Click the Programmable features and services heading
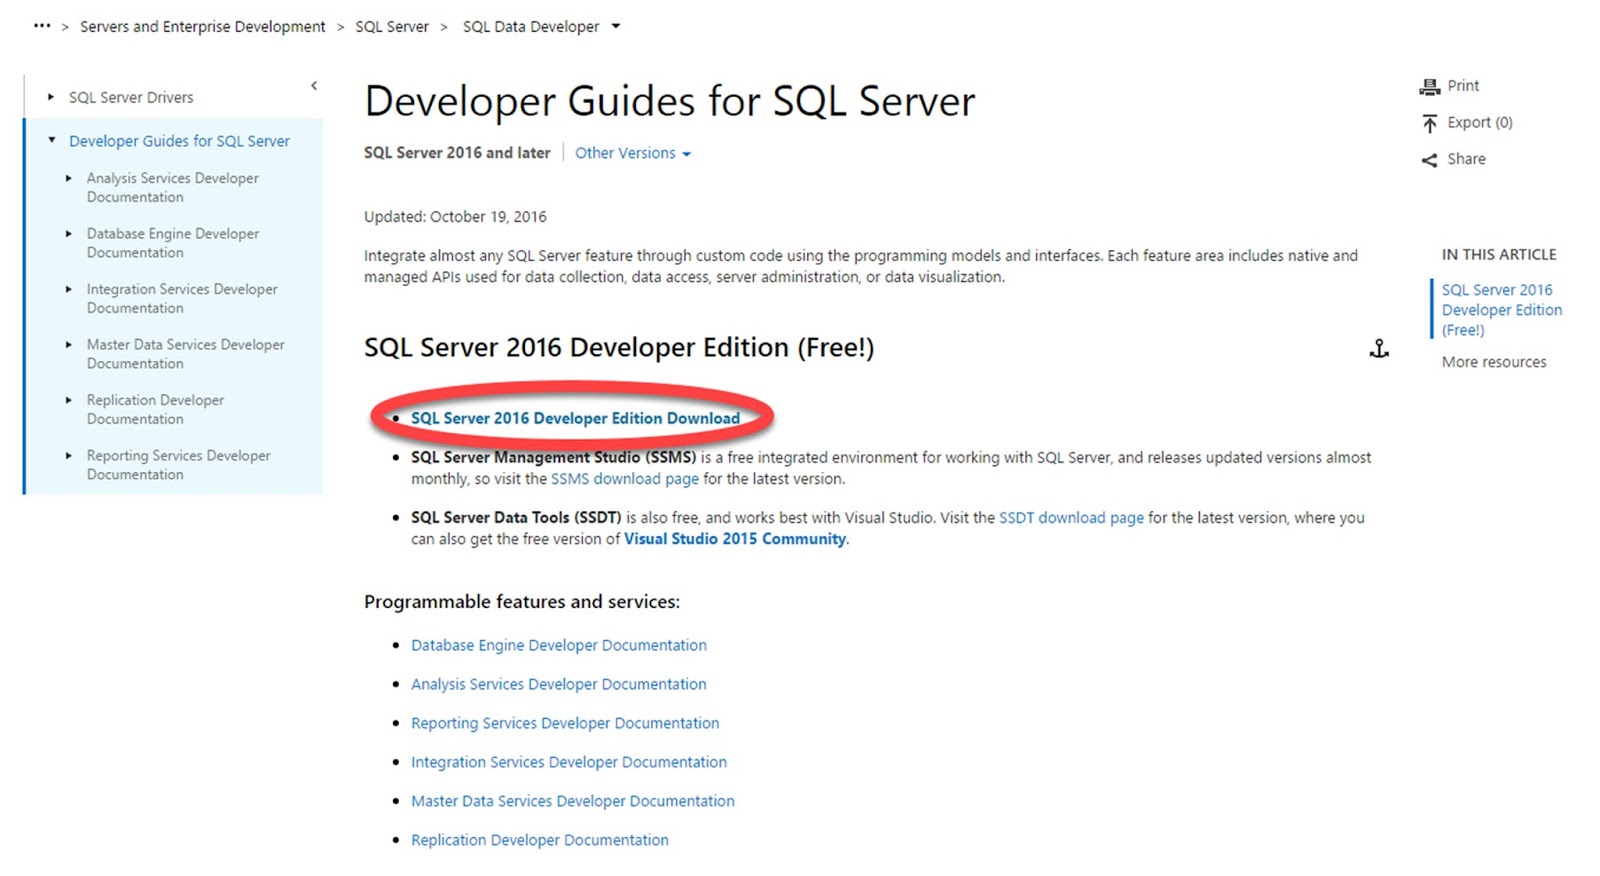This screenshot has width=1600, height=876. (x=522, y=602)
